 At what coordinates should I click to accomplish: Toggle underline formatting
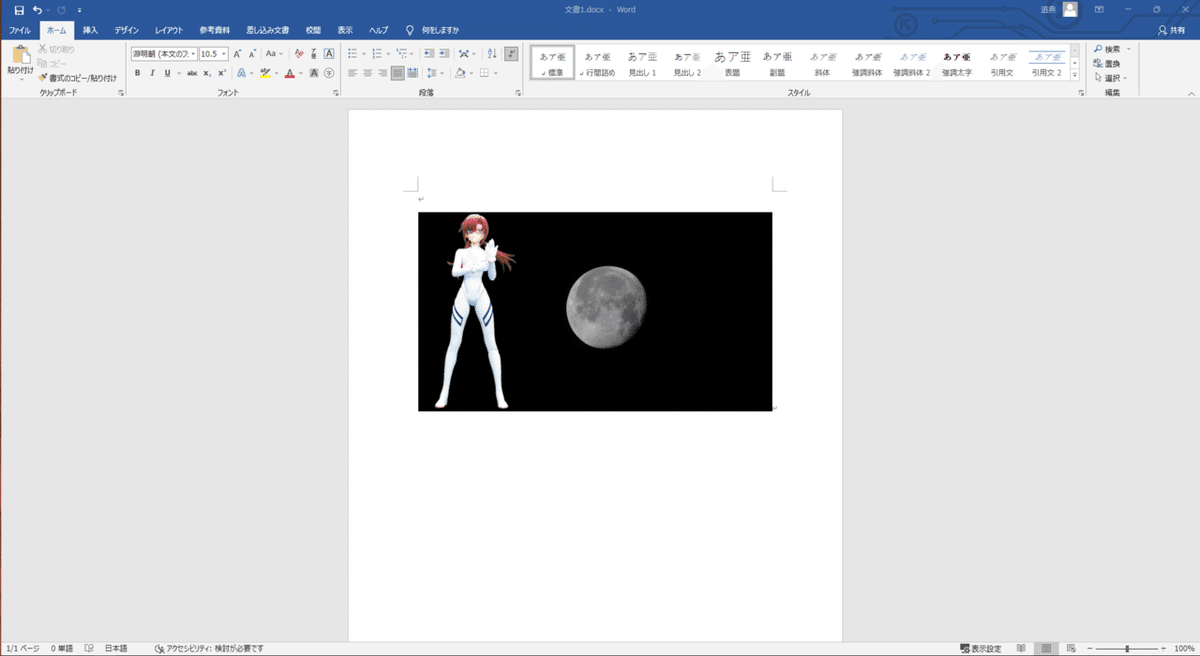click(x=166, y=73)
